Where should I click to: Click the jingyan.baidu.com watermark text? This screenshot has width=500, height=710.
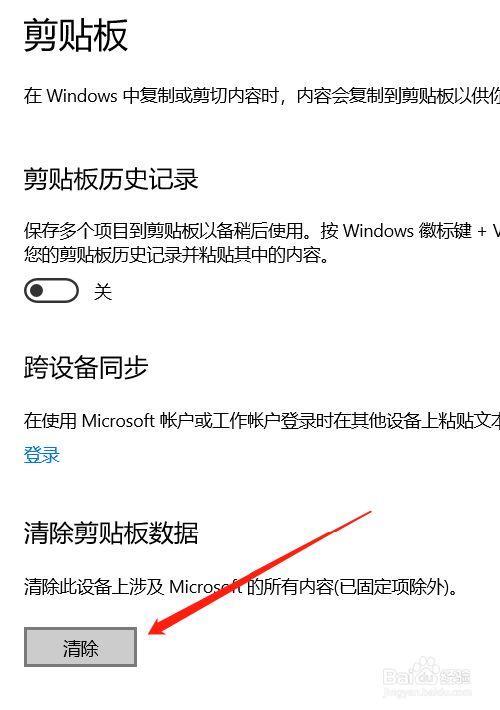(427, 692)
